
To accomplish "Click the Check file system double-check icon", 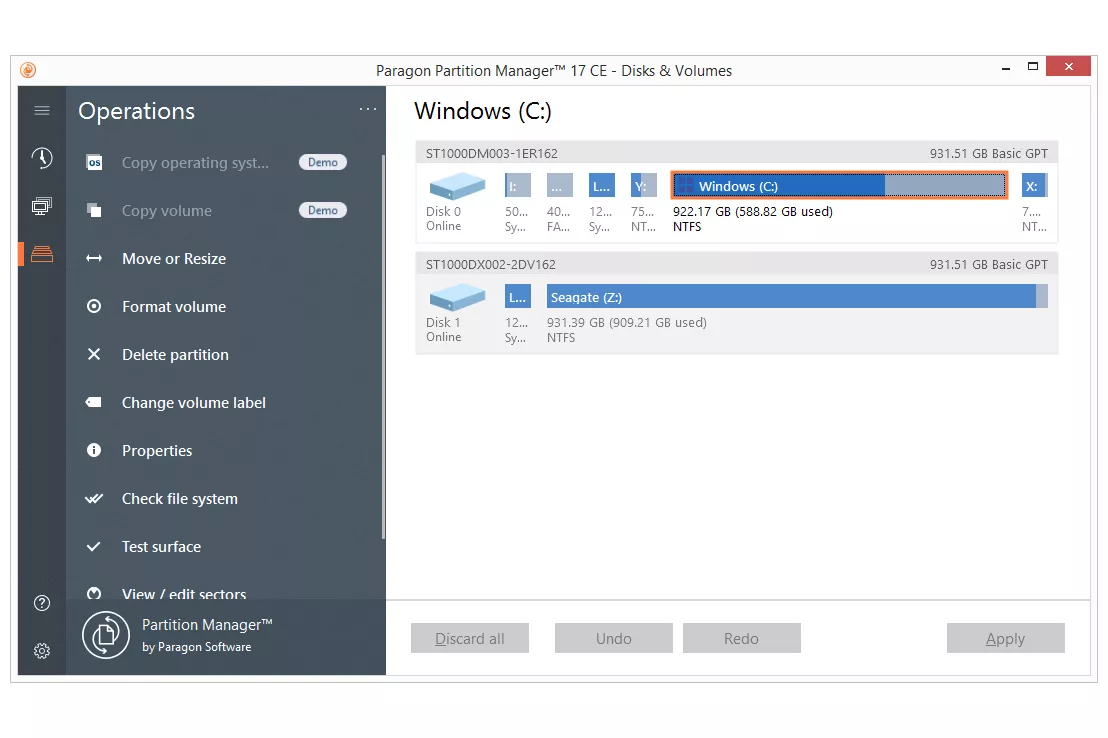I will [x=94, y=498].
